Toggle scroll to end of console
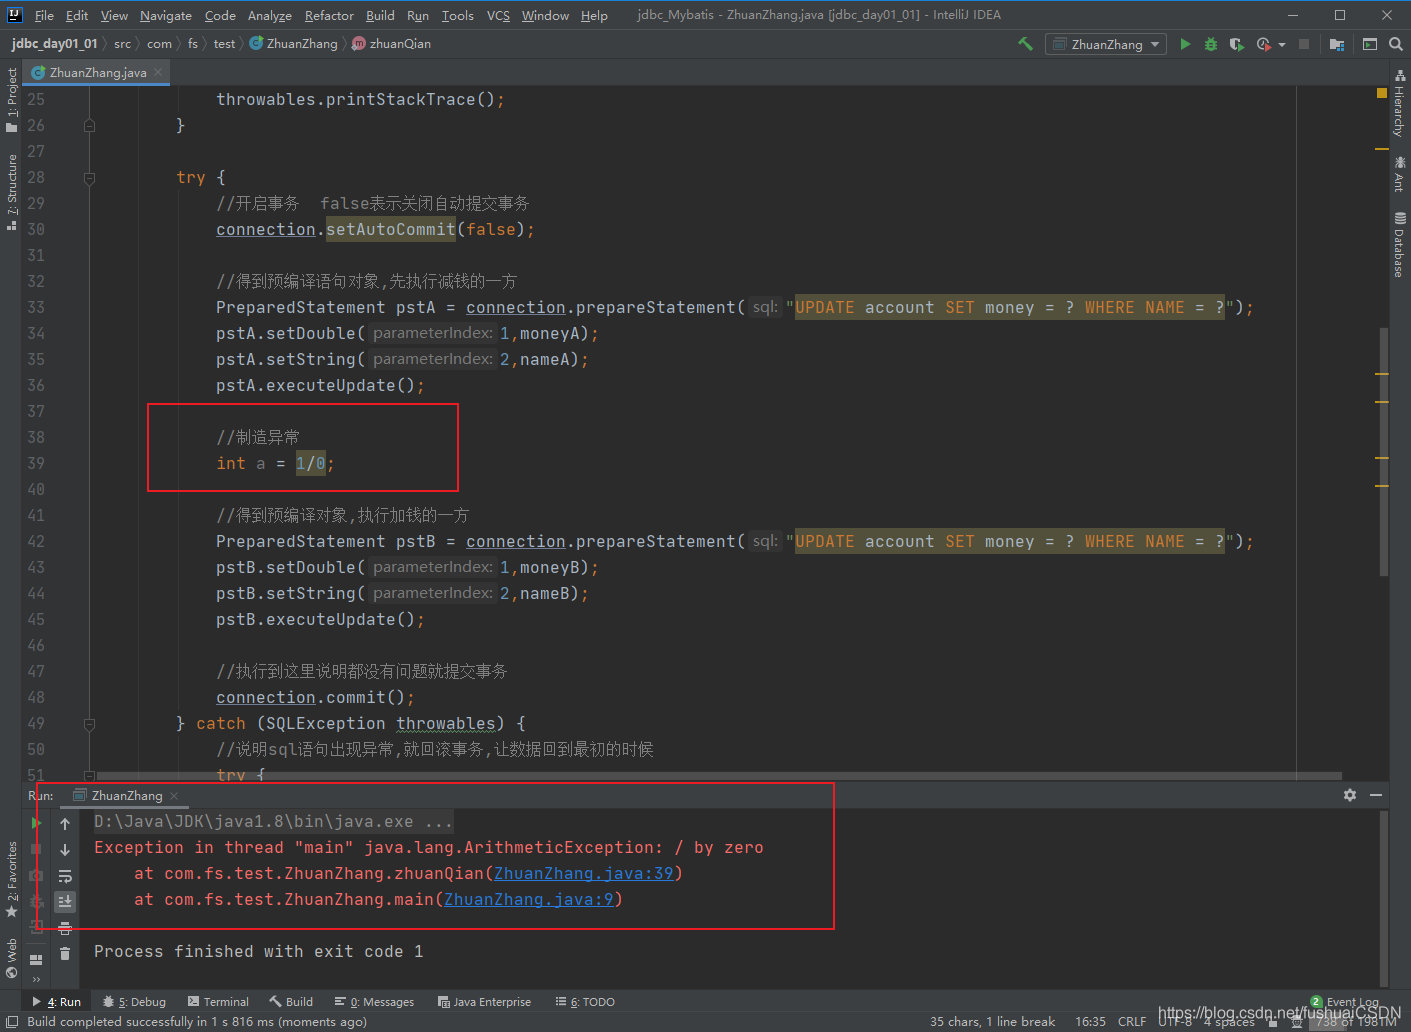The height and width of the screenshot is (1032, 1411). pos(65,901)
